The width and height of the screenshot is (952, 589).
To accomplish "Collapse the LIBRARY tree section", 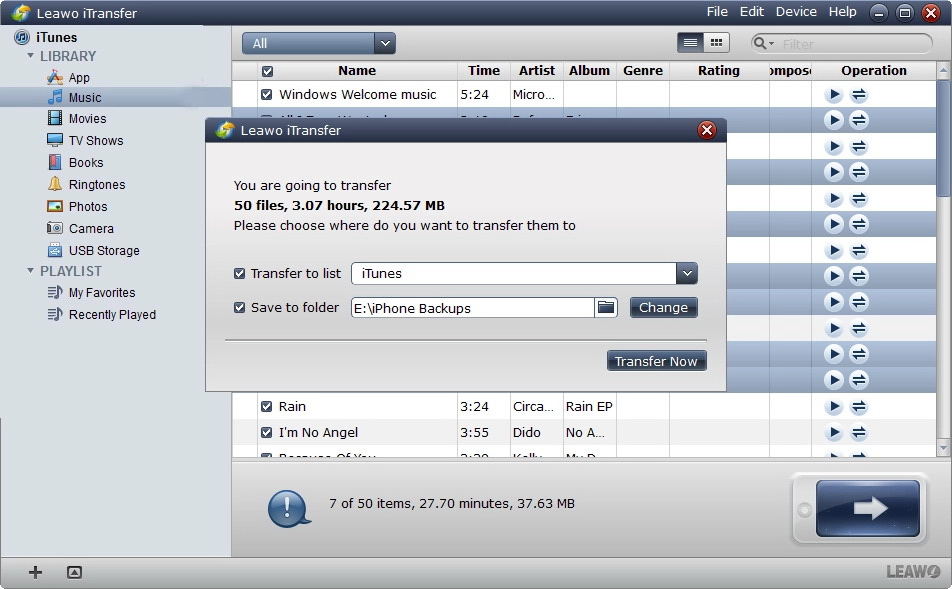I will pyautogui.click(x=33, y=56).
